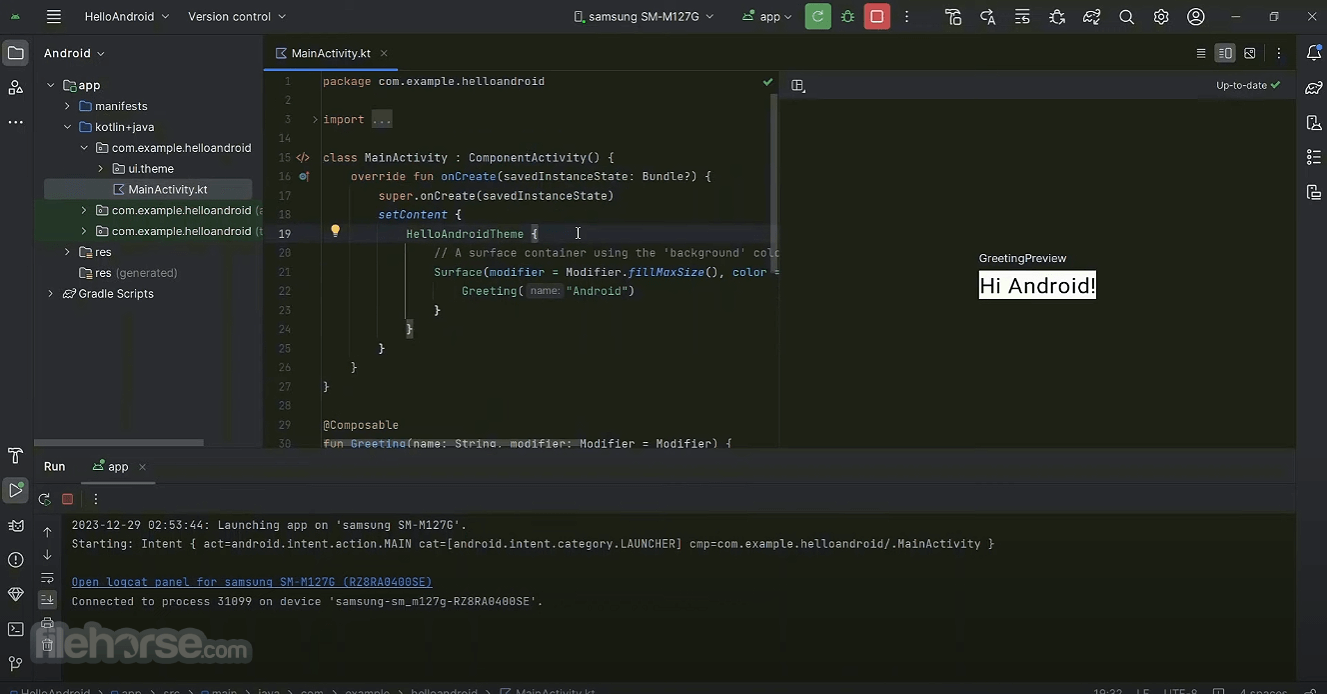This screenshot has height=694, width=1327.
Task: Toggle soft-wrap in Run console
Action: click(47, 578)
